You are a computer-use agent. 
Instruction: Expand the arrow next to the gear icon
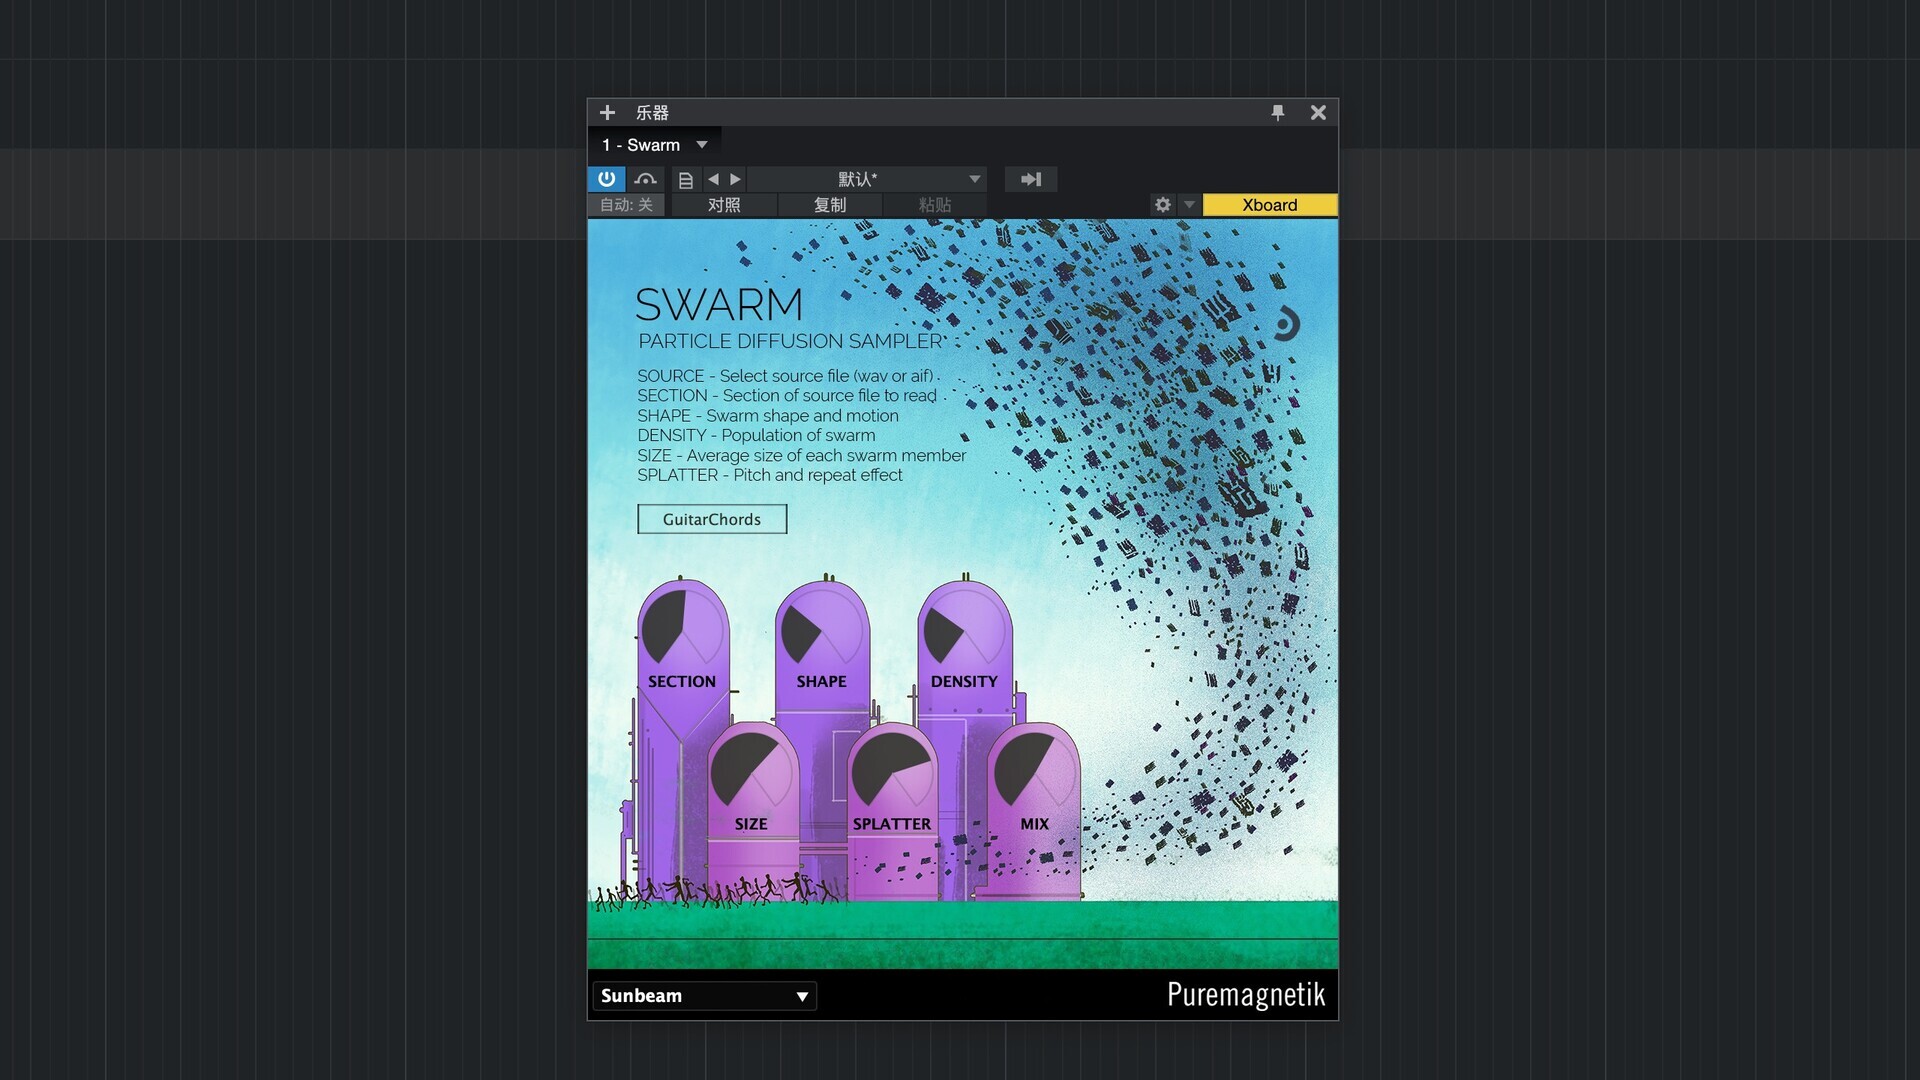[1189, 205]
